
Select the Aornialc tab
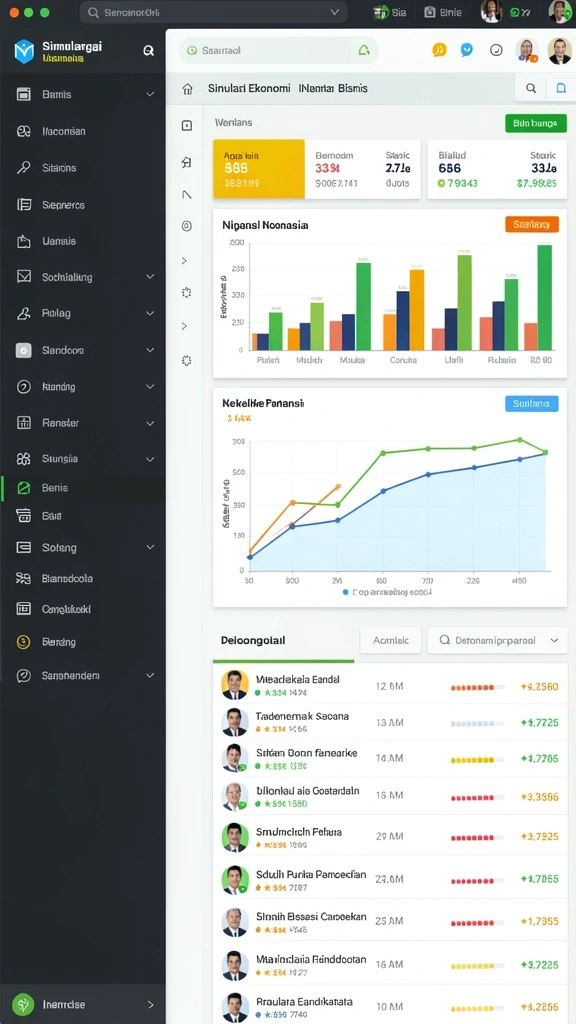[x=391, y=641]
